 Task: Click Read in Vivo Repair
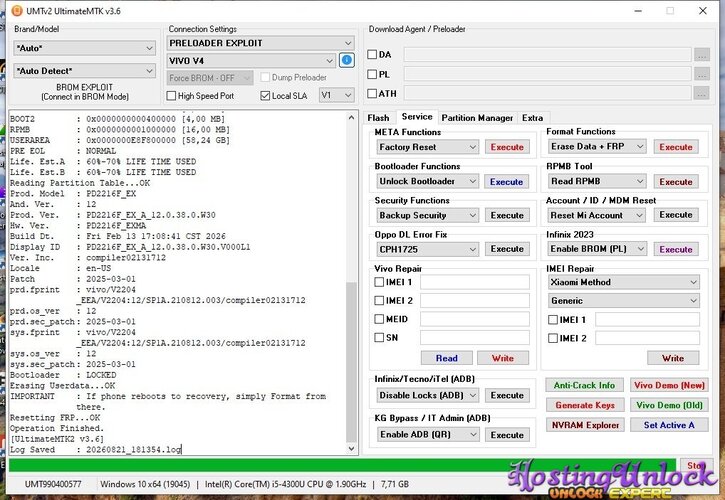447,358
